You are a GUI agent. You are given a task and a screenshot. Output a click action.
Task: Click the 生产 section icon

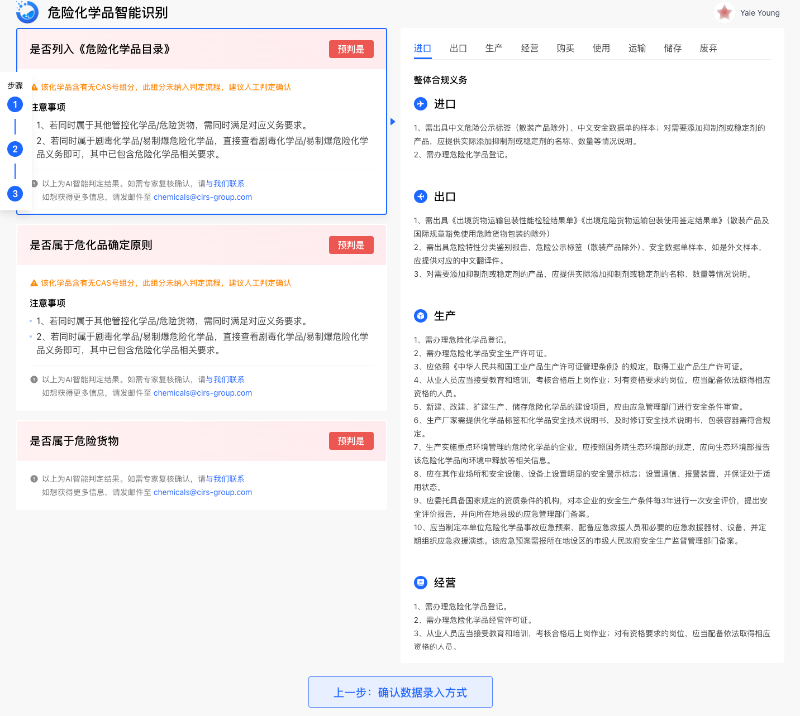click(x=420, y=316)
